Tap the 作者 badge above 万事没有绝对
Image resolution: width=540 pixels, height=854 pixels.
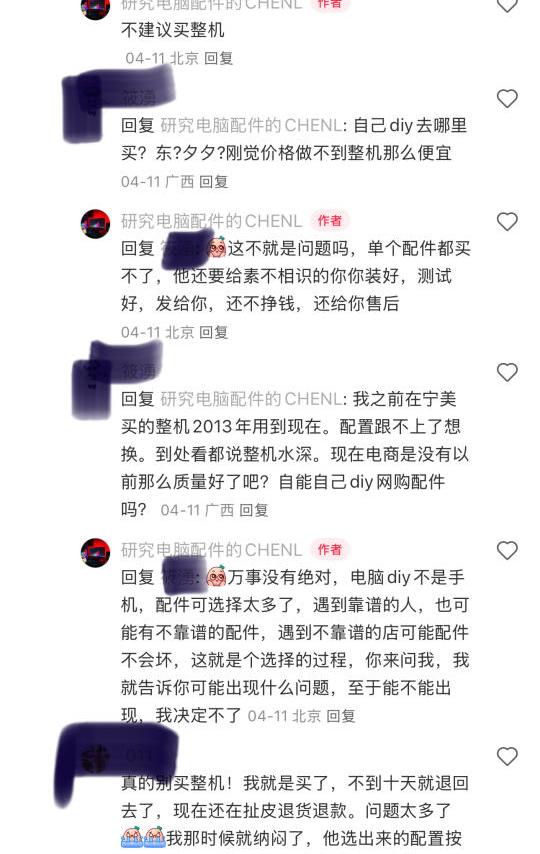330,550
